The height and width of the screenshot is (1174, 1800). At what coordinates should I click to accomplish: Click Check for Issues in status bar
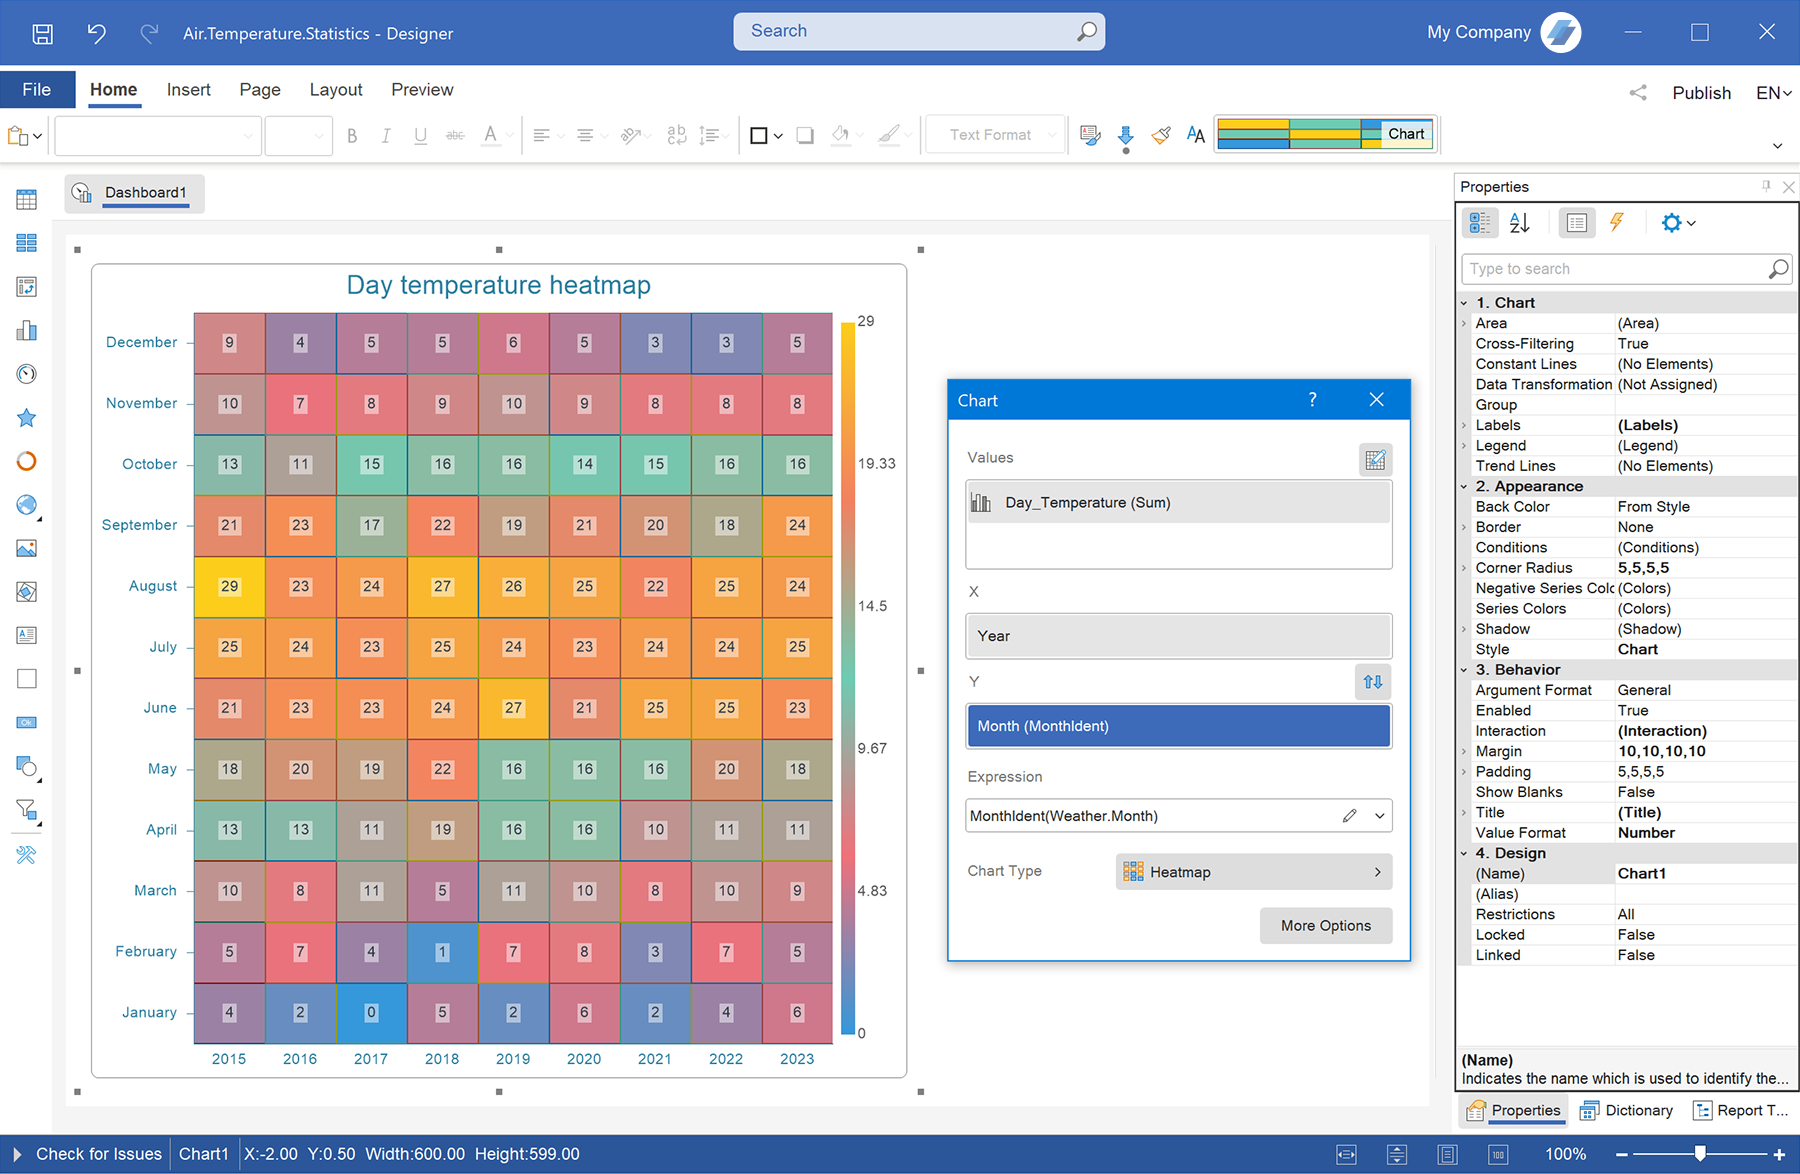click(99, 1154)
